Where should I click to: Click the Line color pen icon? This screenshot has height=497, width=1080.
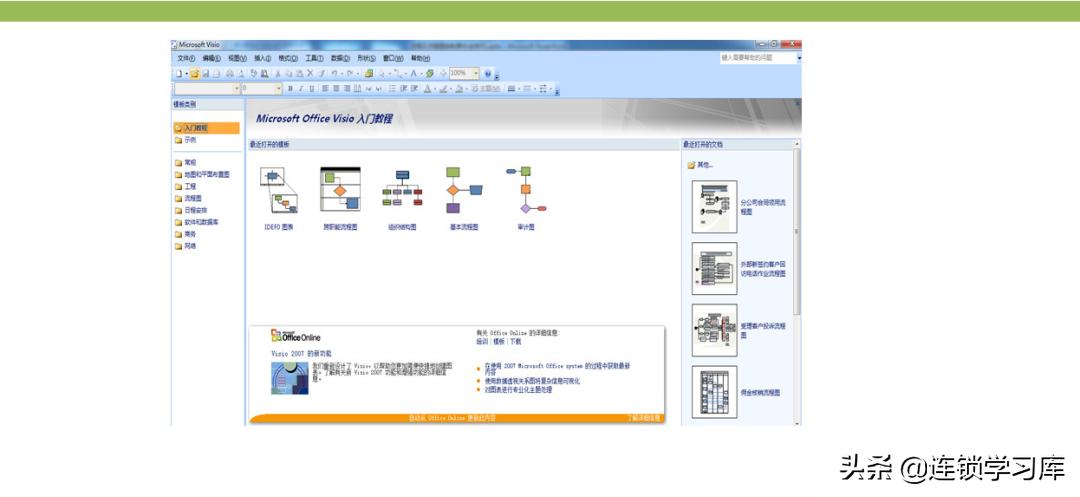(443, 88)
